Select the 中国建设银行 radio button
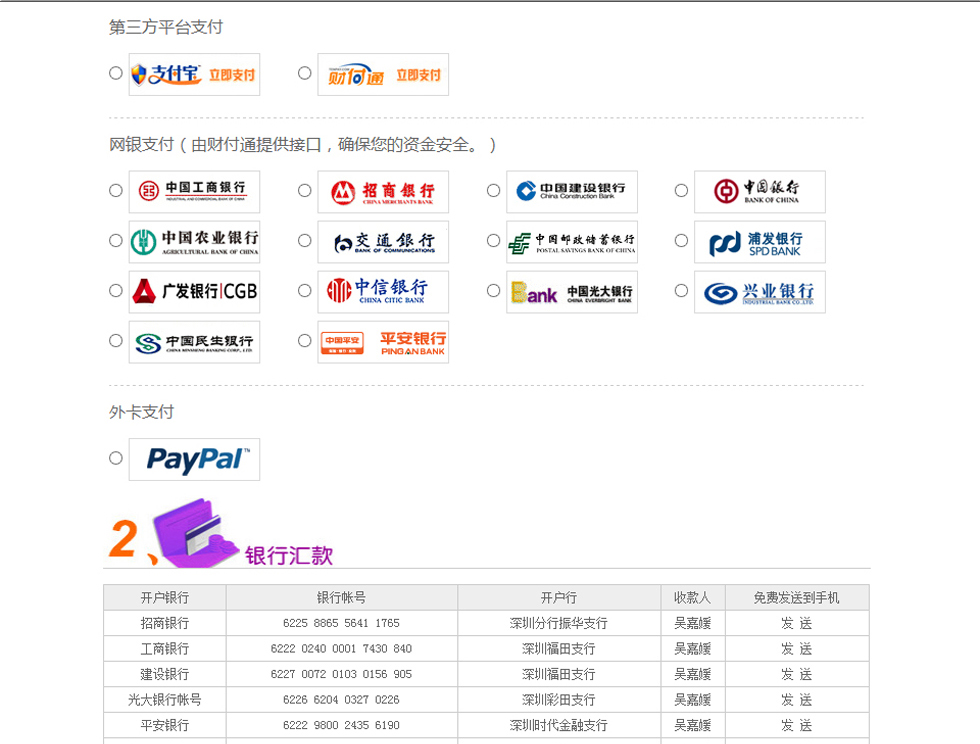The height and width of the screenshot is (744, 980). 493,191
